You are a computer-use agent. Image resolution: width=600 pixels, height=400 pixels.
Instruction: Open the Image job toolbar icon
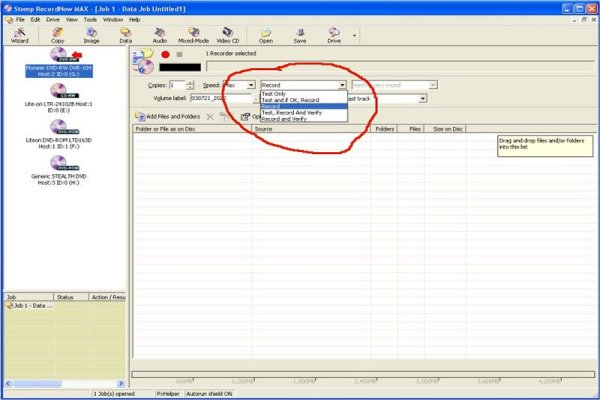pyautogui.click(x=91, y=36)
